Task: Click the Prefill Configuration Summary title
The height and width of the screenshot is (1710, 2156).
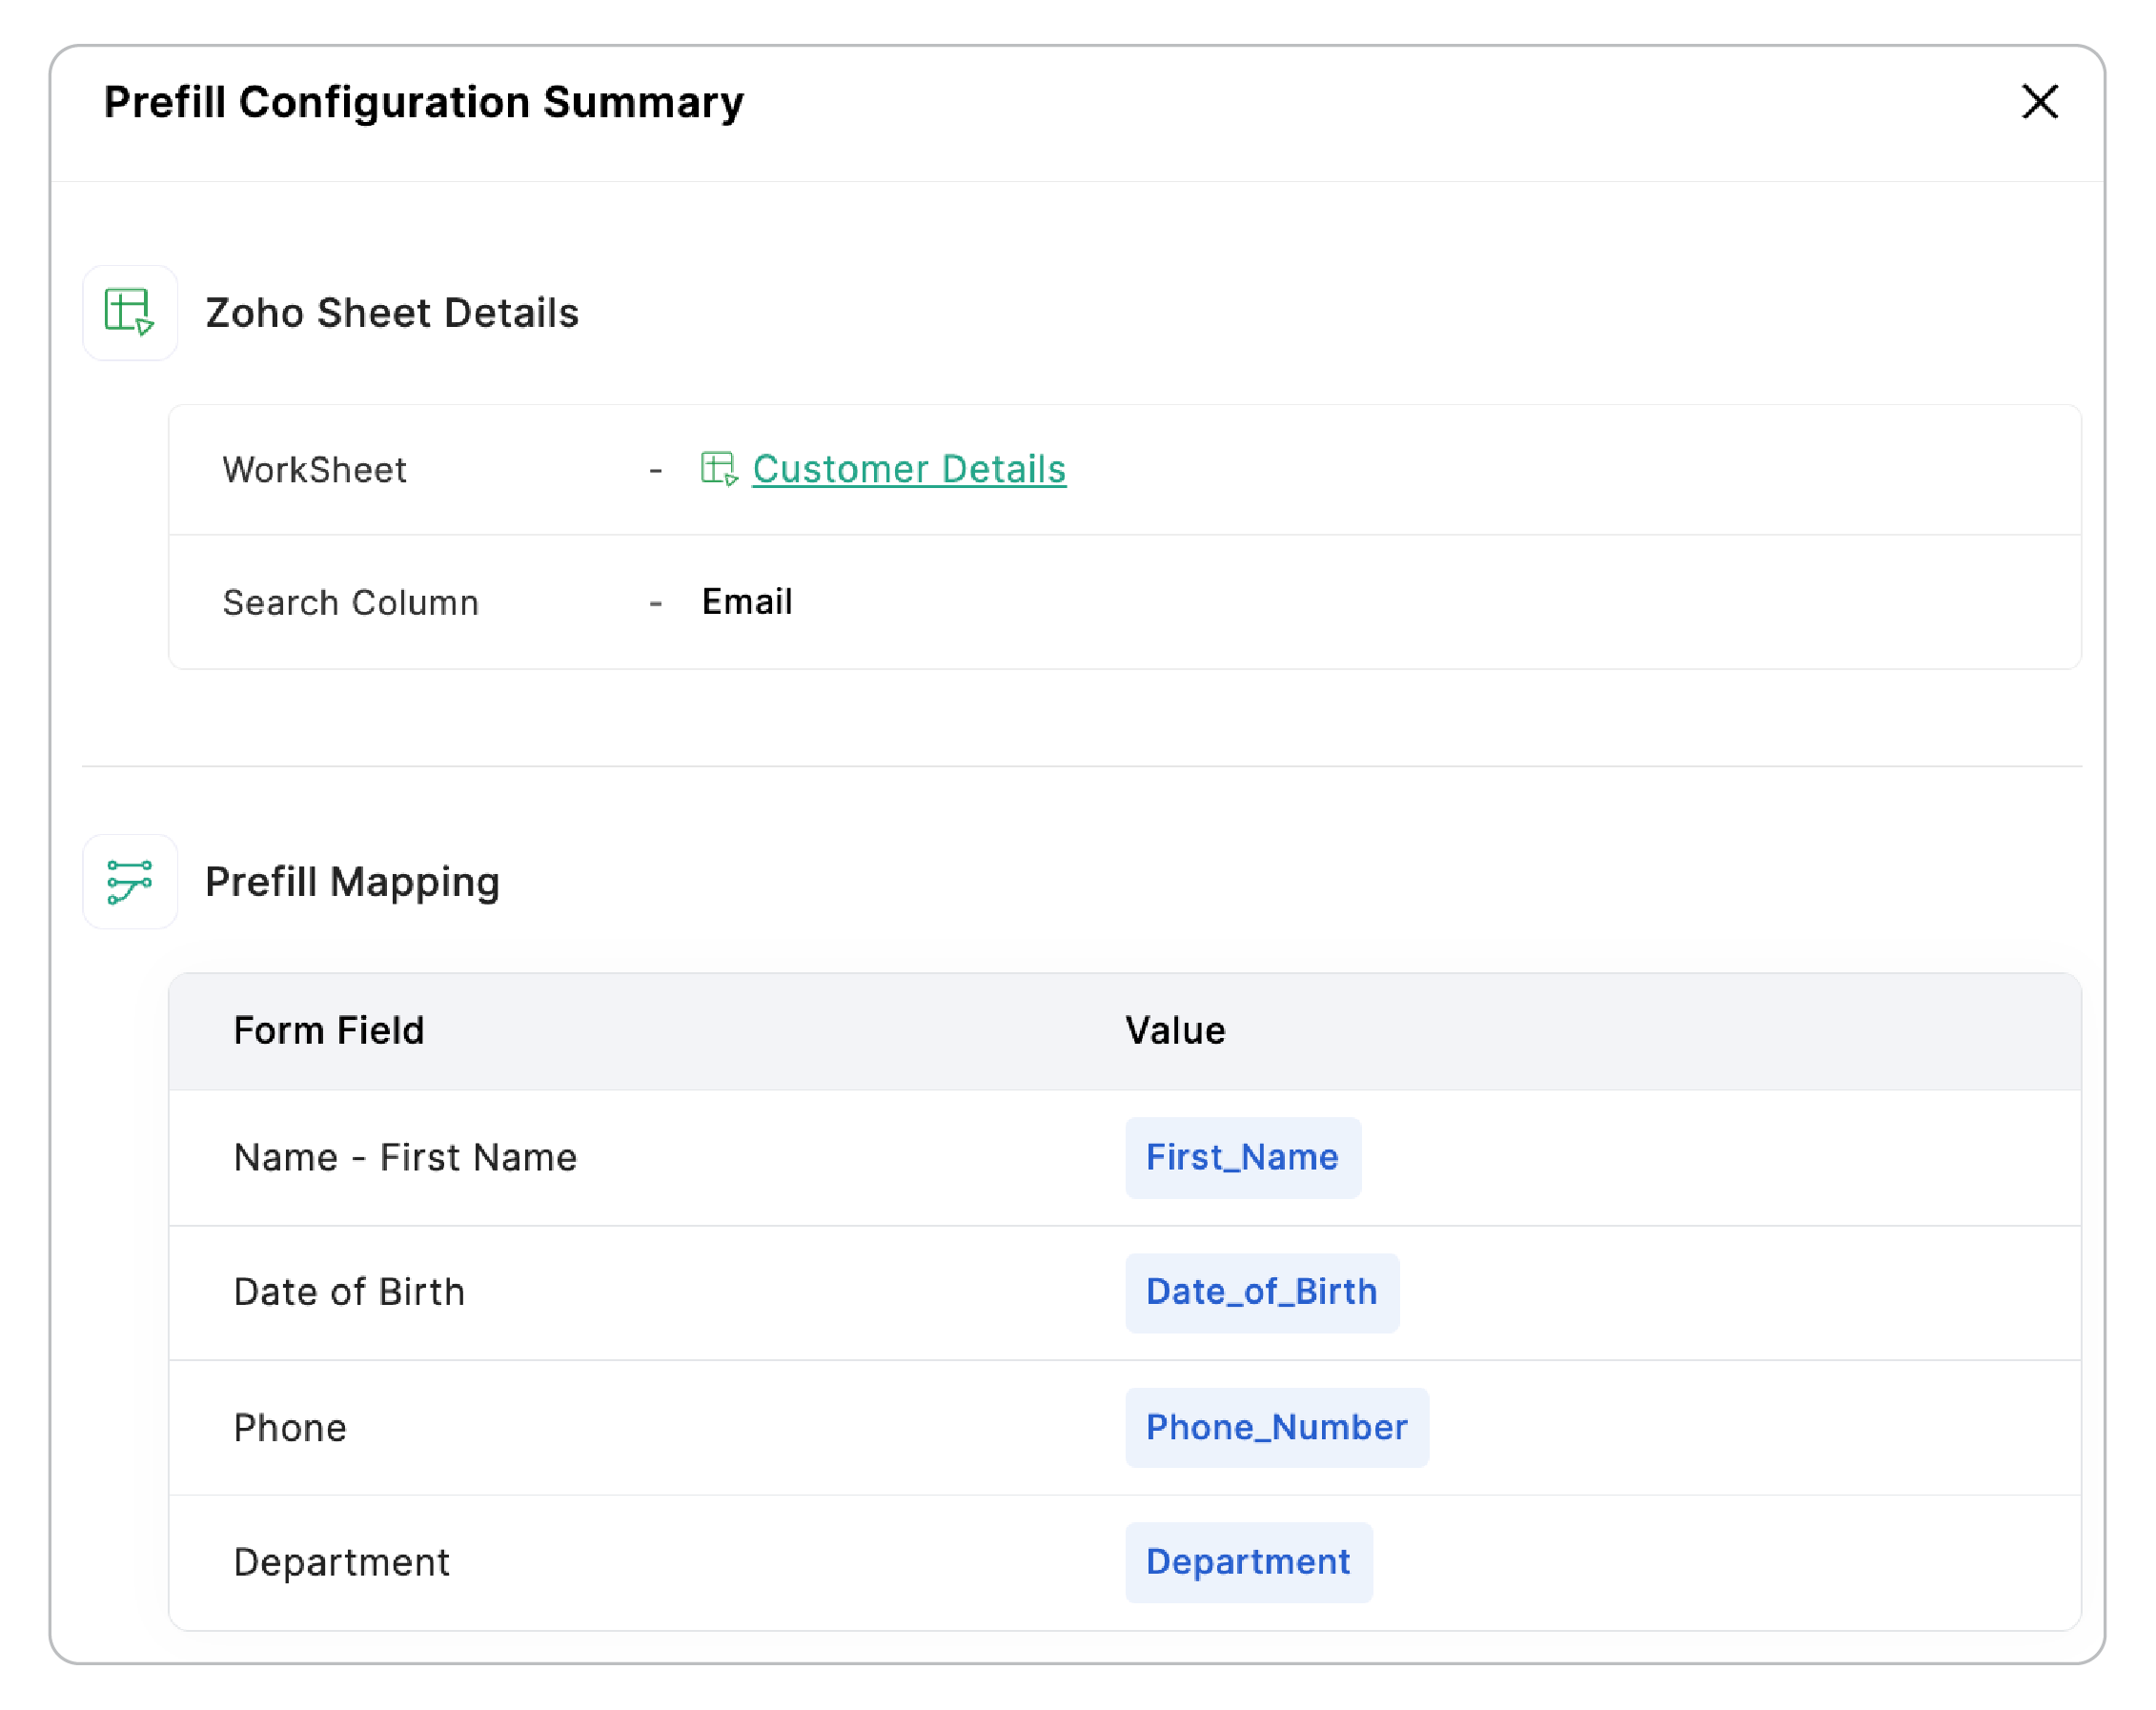Action: pos(424,102)
